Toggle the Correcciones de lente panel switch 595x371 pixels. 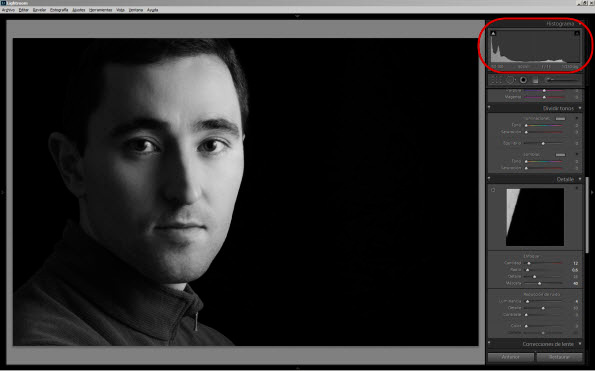(489, 343)
